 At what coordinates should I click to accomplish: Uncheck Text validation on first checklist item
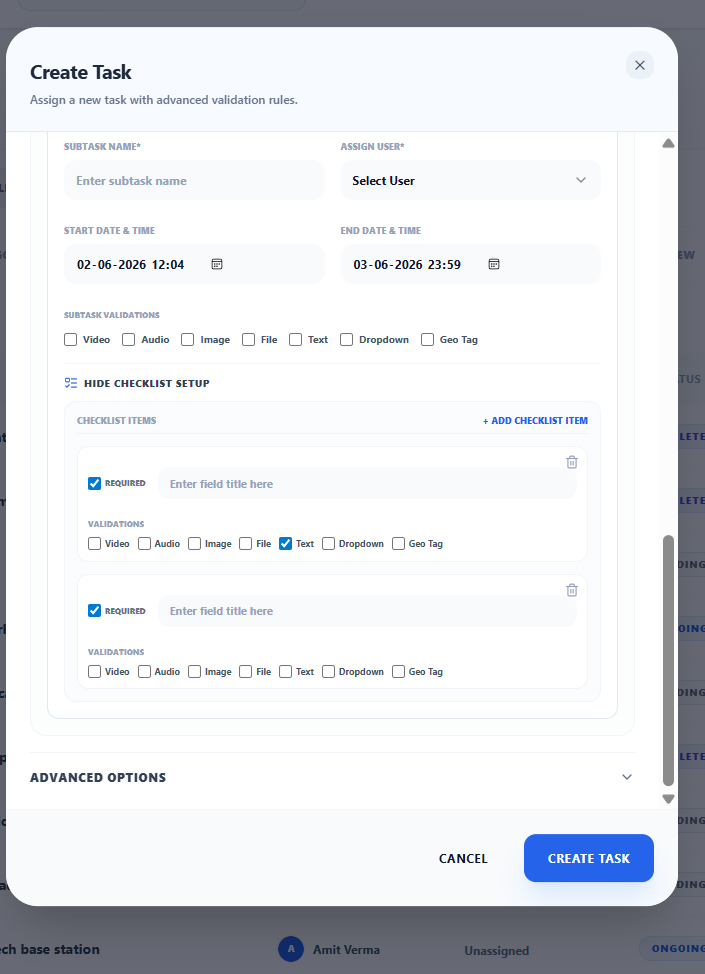coord(286,544)
